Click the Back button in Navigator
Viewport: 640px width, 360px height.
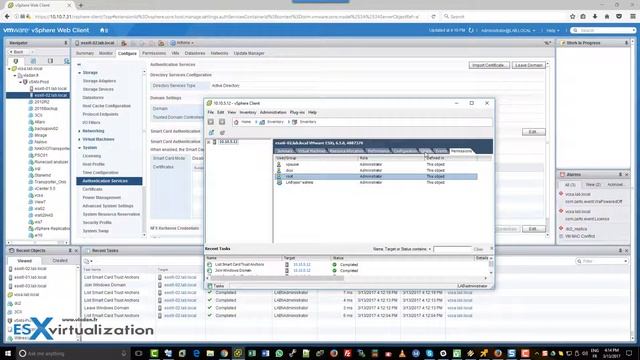pos(18,52)
